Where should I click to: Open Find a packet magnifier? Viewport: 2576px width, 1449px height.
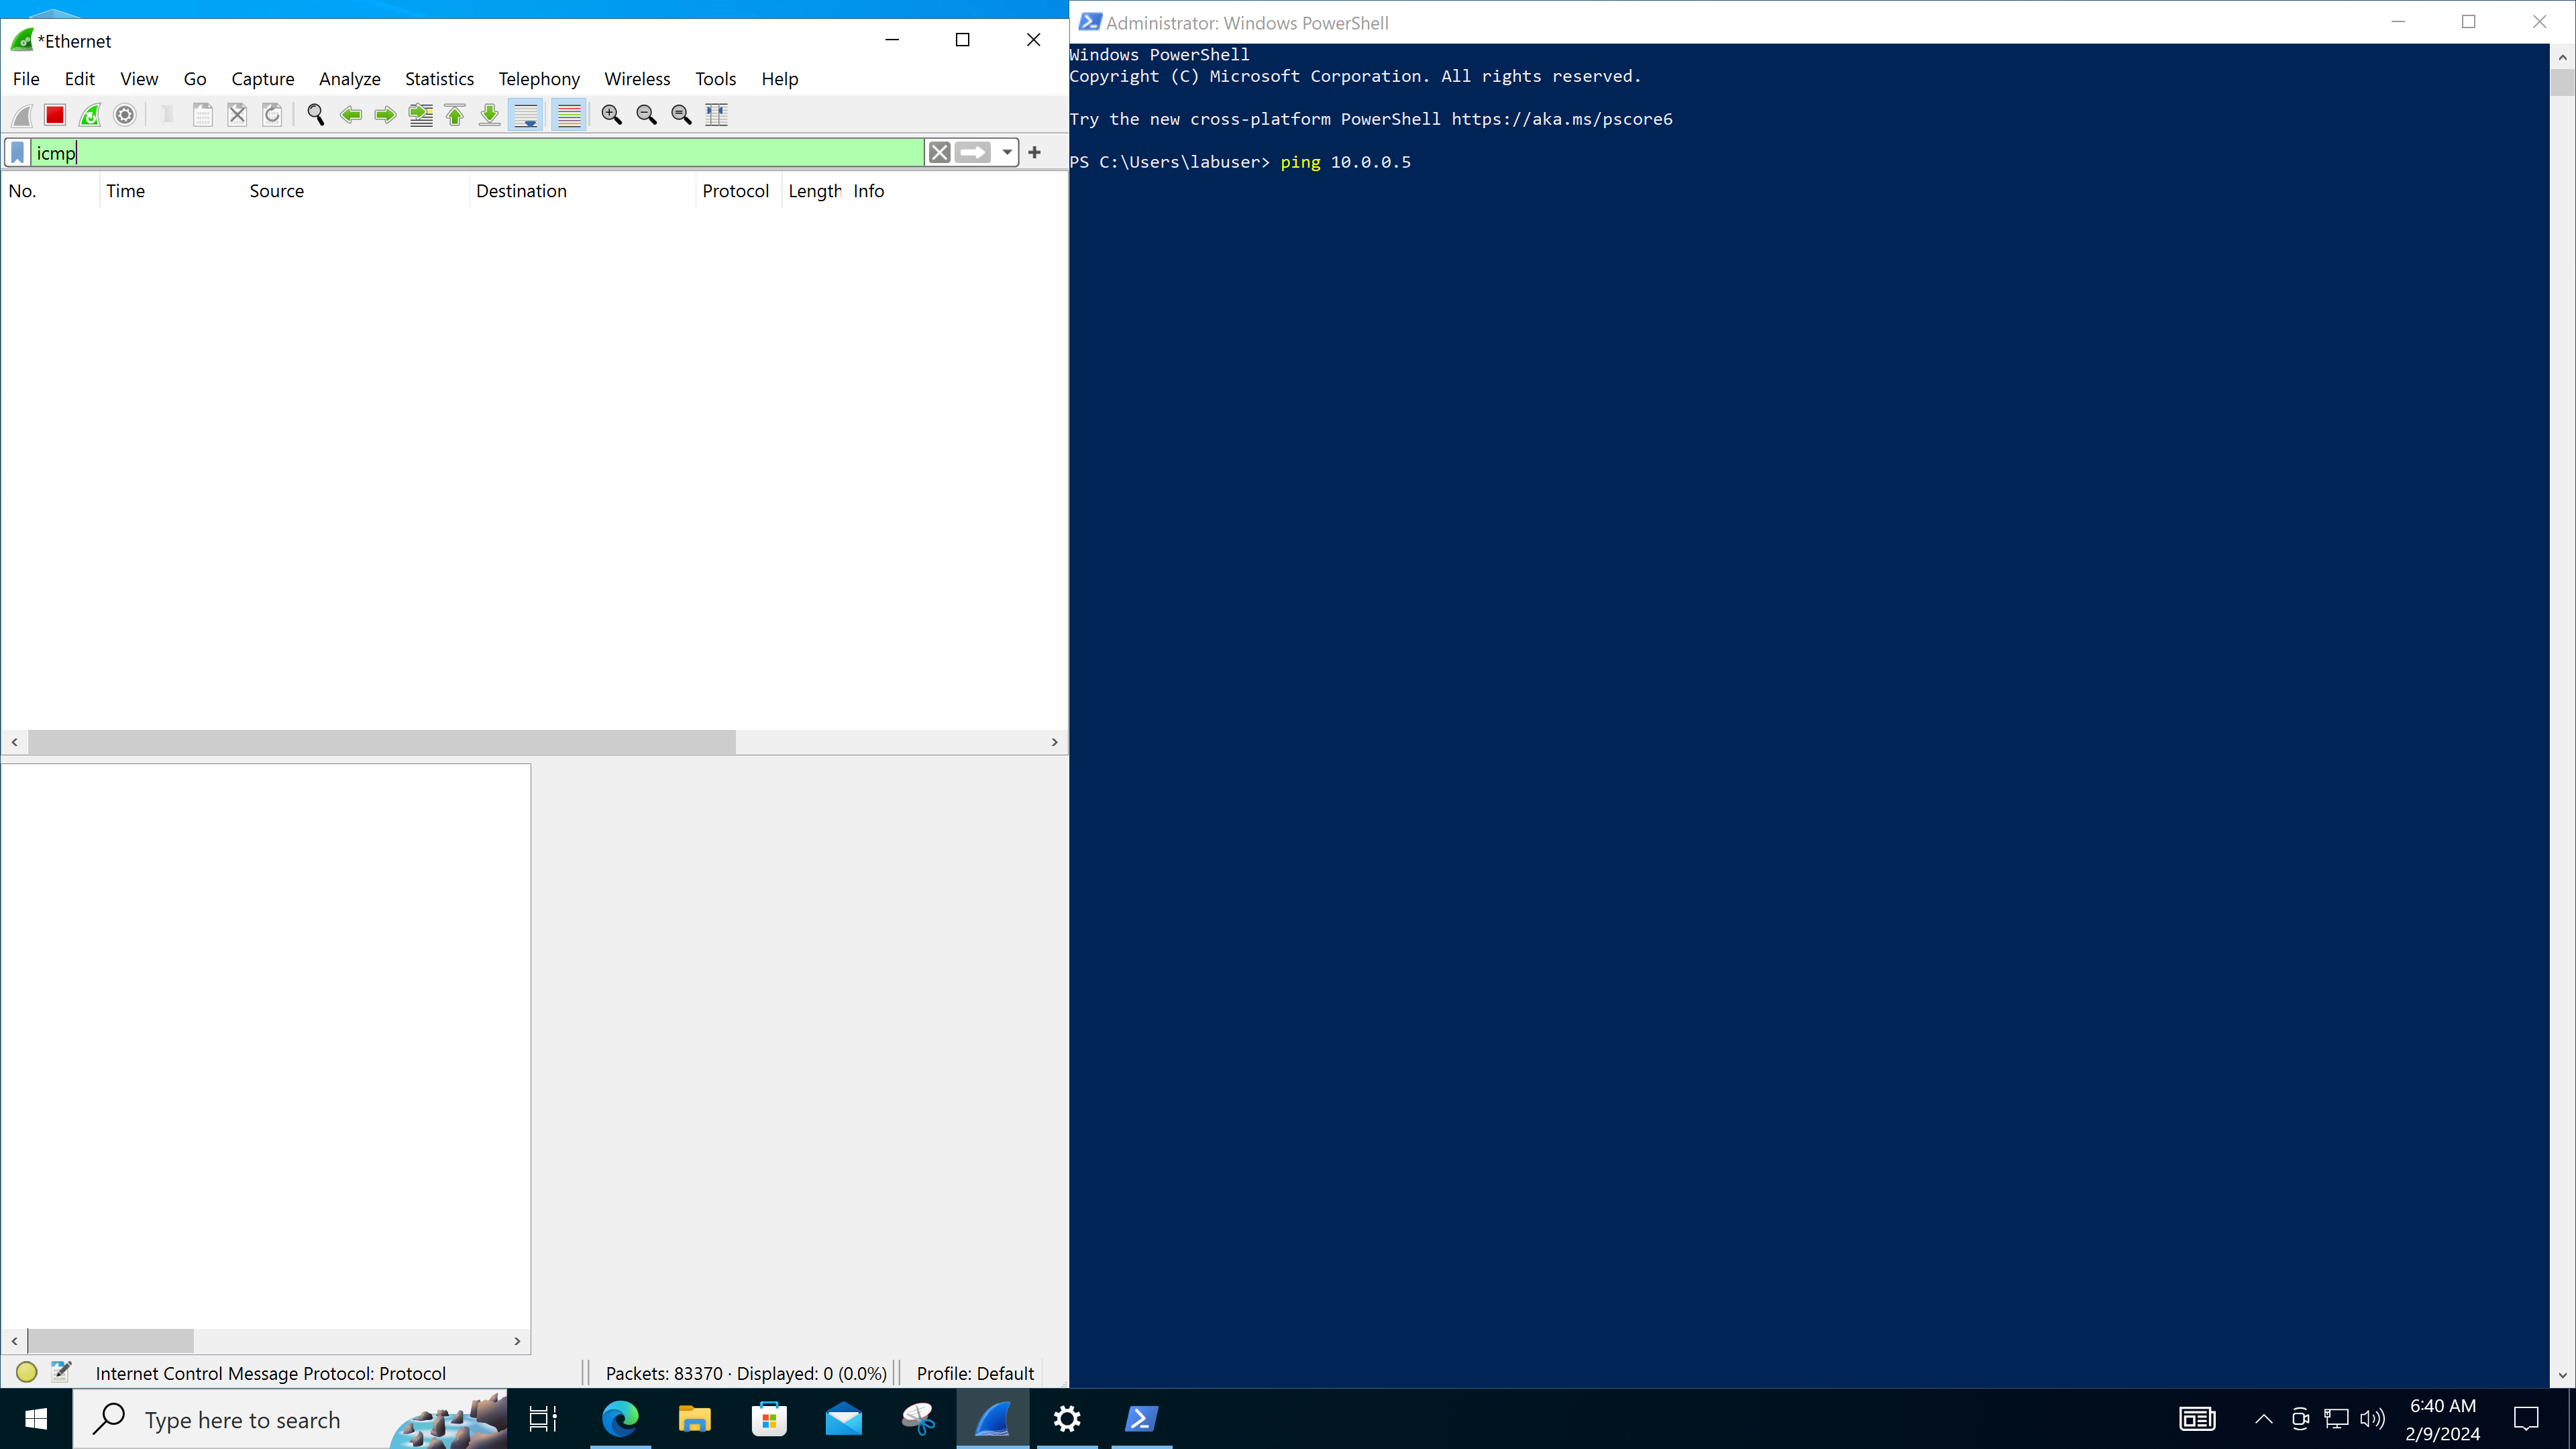point(316,115)
